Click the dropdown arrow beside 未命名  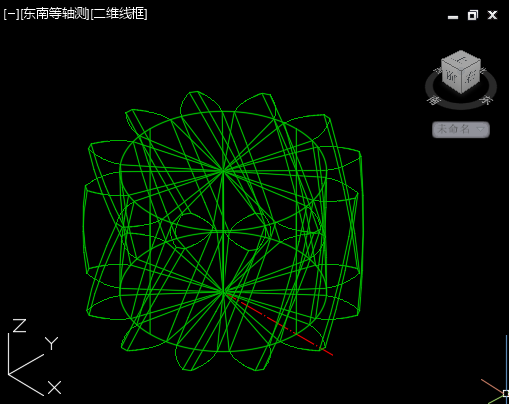click(x=481, y=129)
